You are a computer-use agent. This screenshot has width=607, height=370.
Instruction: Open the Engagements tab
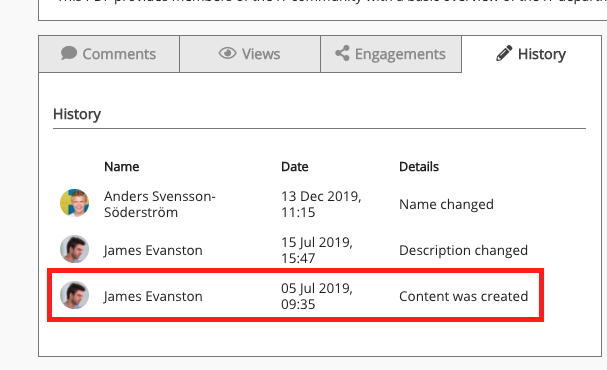click(x=391, y=54)
